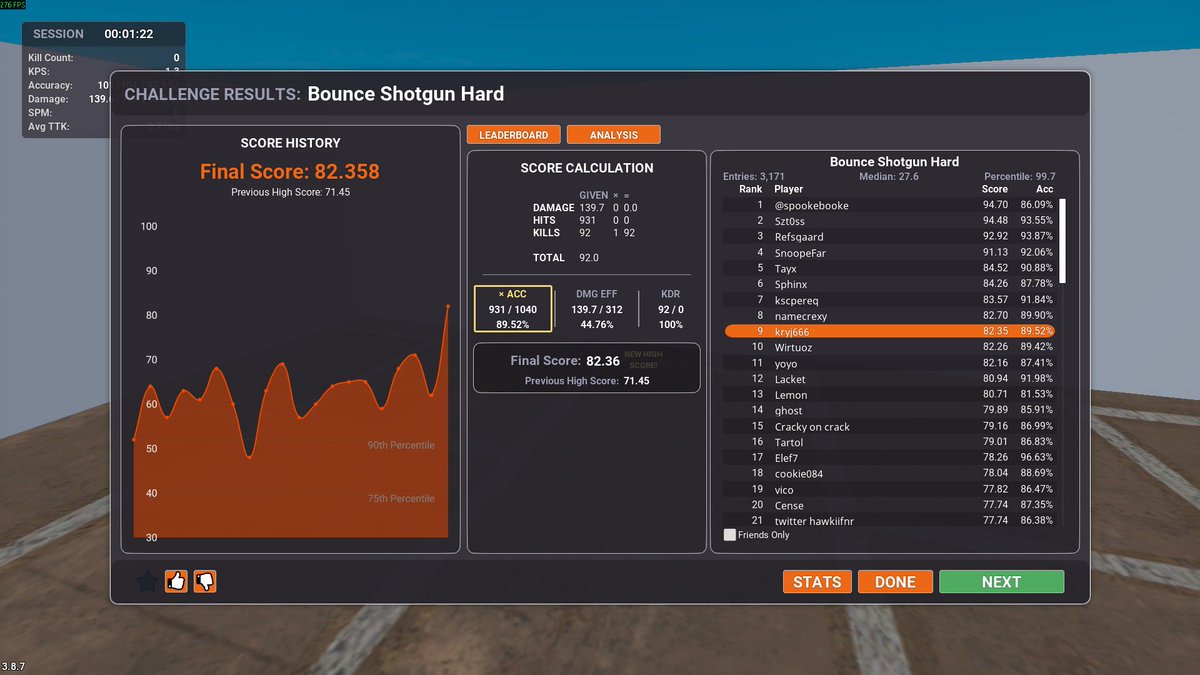Select leaderboard row for Tartol
The height and width of the screenshot is (675, 1200).
pos(890,442)
